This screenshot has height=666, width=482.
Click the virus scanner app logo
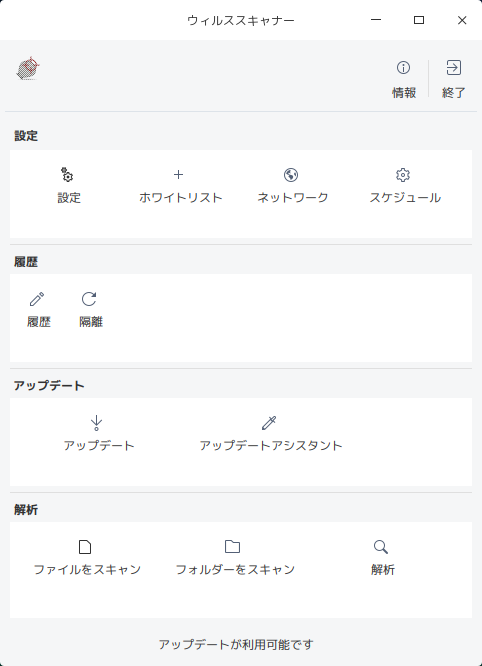pyautogui.click(x=28, y=68)
